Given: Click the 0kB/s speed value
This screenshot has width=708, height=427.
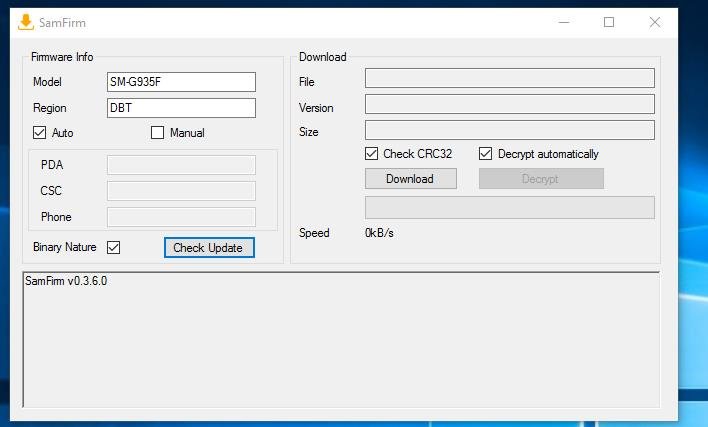Looking at the screenshot, I should [x=379, y=233].
